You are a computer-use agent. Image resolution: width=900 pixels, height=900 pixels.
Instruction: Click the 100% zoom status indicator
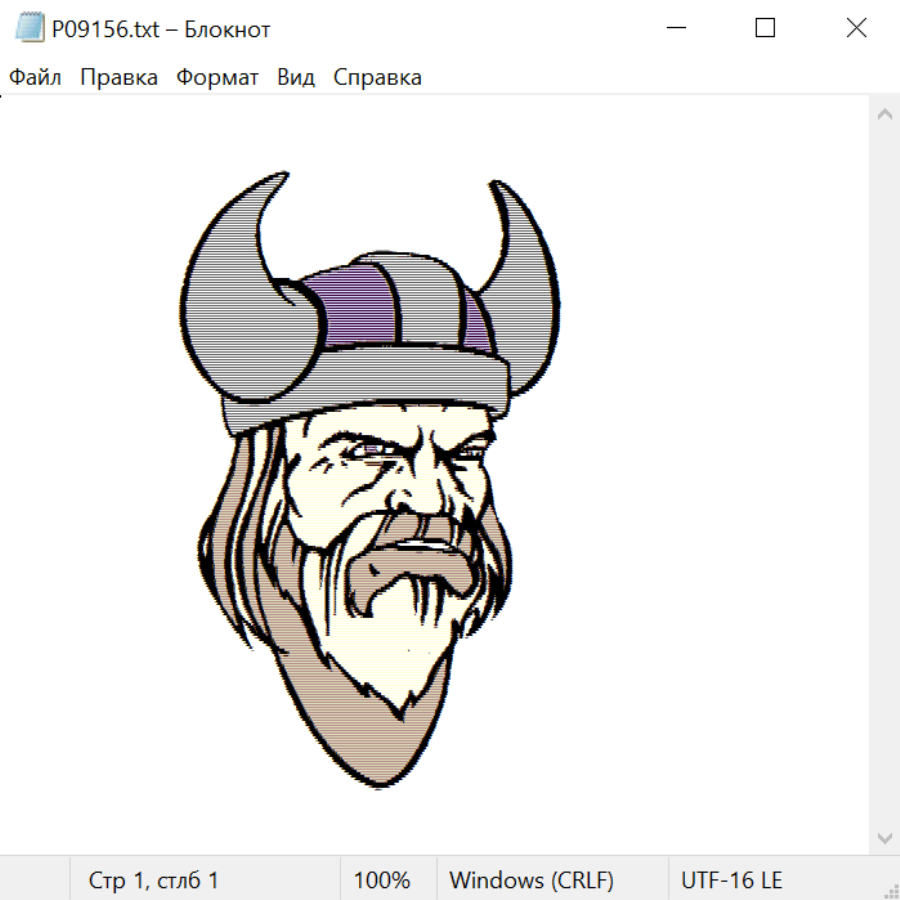pyautogui.click(x=382, y=880)
